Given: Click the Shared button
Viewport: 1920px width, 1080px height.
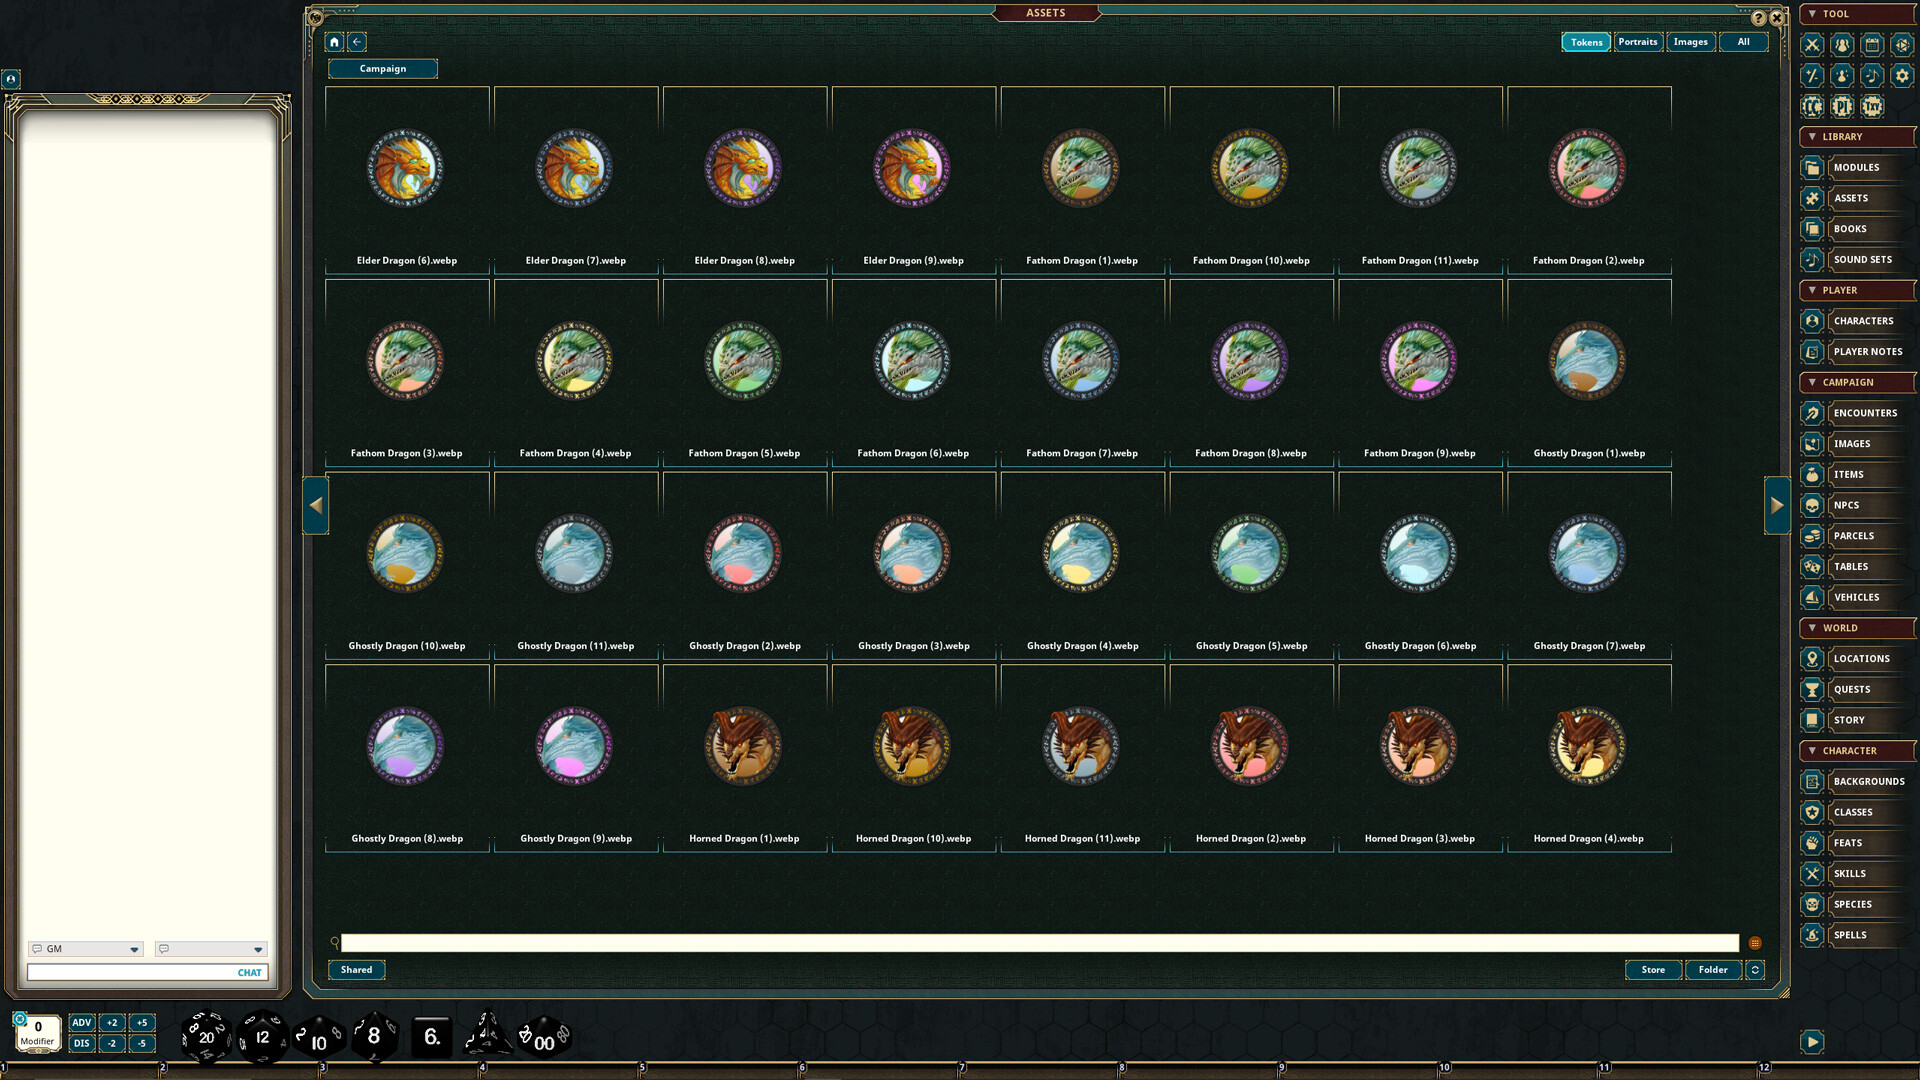Looking at the screenshot, I should pos(356,969).
